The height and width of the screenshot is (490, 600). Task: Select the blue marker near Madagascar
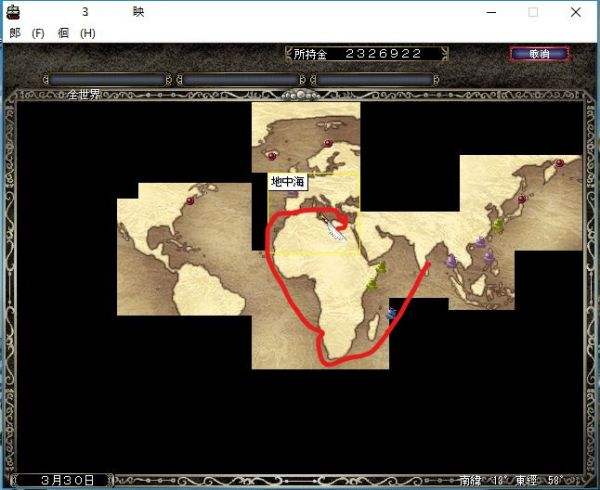392,313
